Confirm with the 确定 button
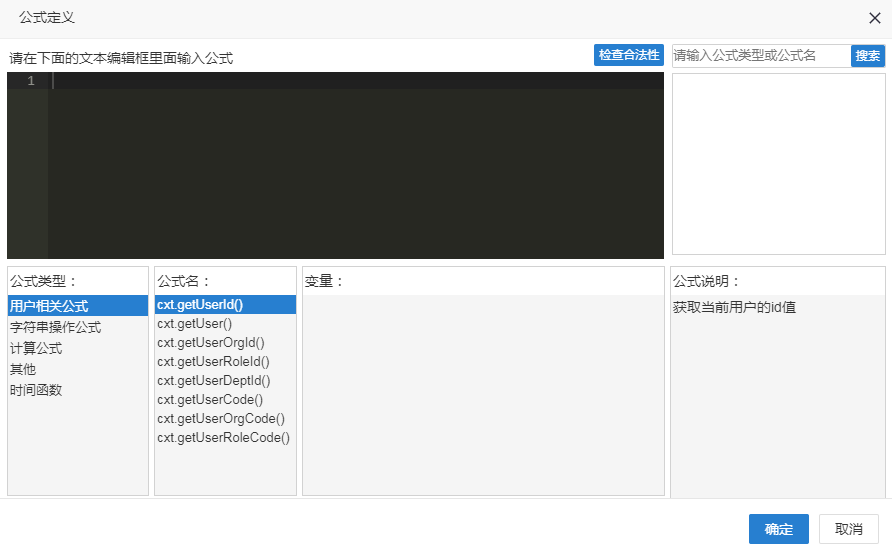 pyautogui.click(x=778, y=530)
